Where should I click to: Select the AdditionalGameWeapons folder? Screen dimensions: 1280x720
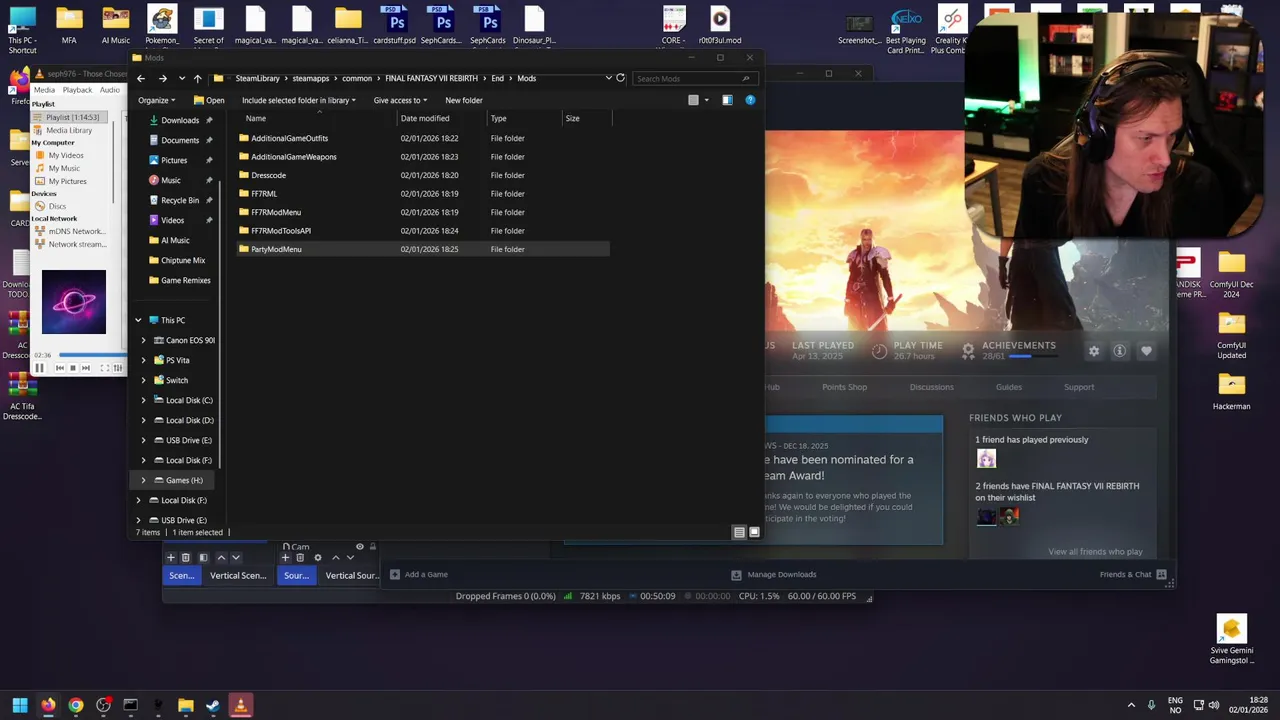(x=293, y=157)
